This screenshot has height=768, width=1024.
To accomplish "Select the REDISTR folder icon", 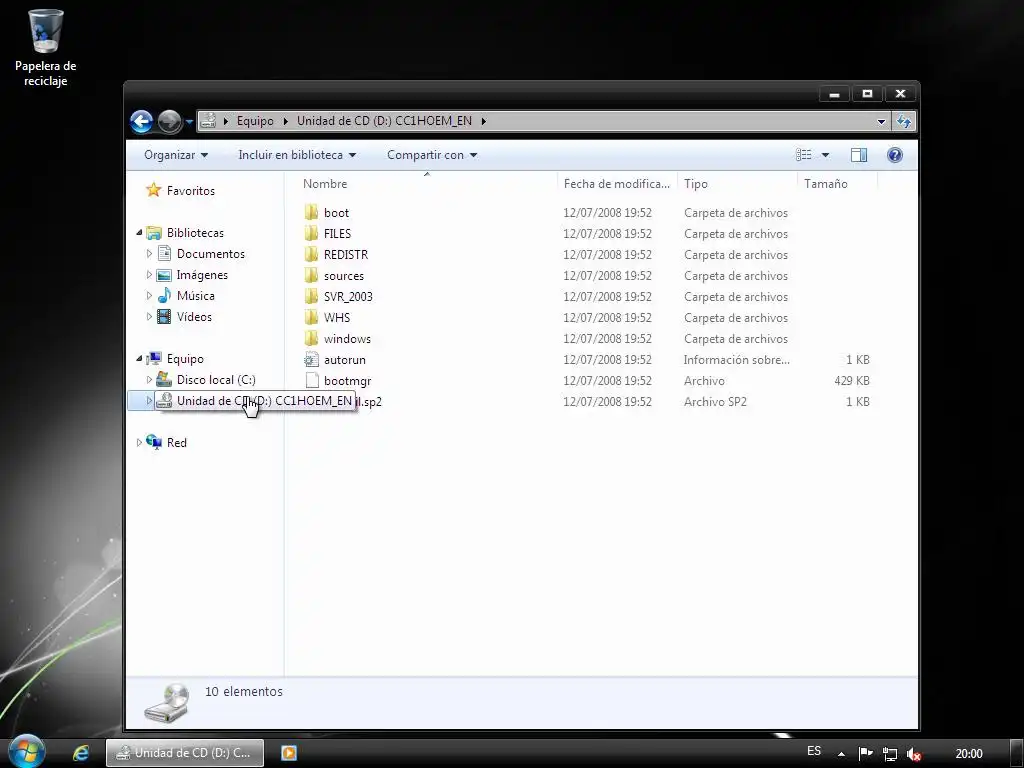I will tap(312, 254).
